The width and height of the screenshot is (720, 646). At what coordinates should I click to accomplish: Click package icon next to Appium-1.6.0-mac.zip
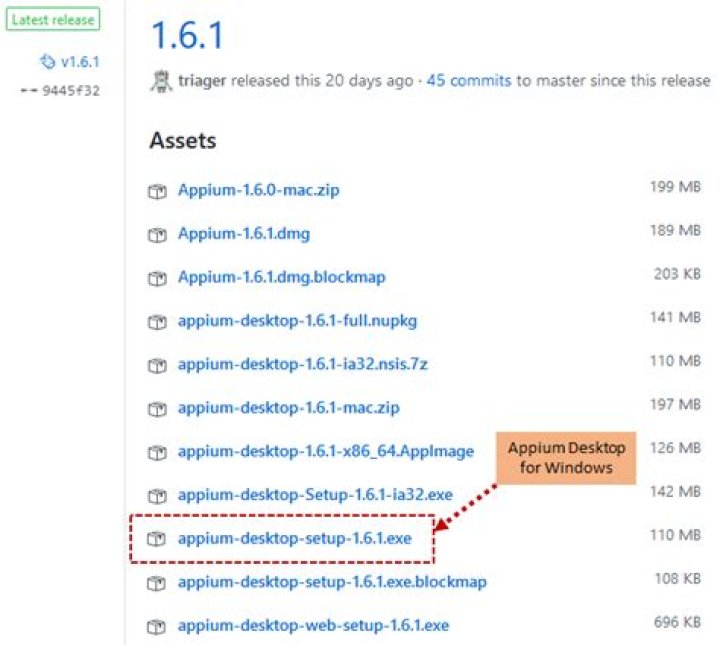[157, 191]
